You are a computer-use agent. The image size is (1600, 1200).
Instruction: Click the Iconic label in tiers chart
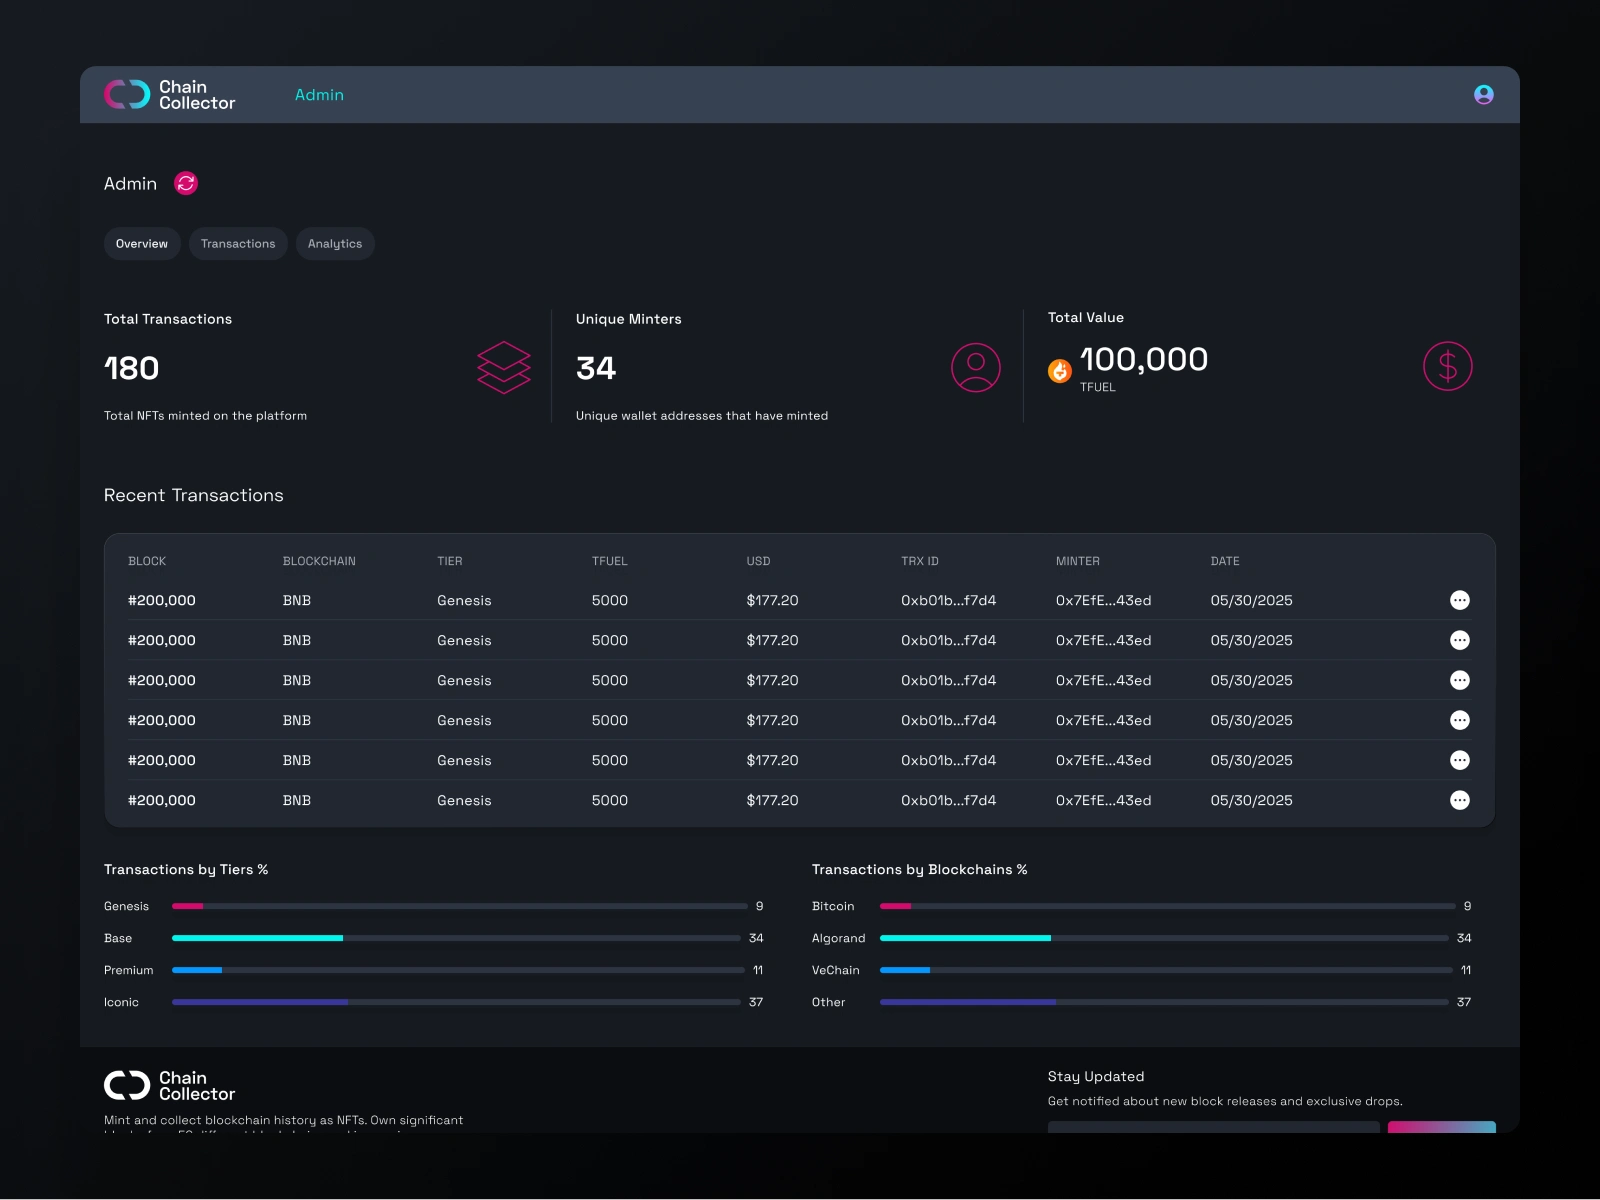(x=122, y=1002)
